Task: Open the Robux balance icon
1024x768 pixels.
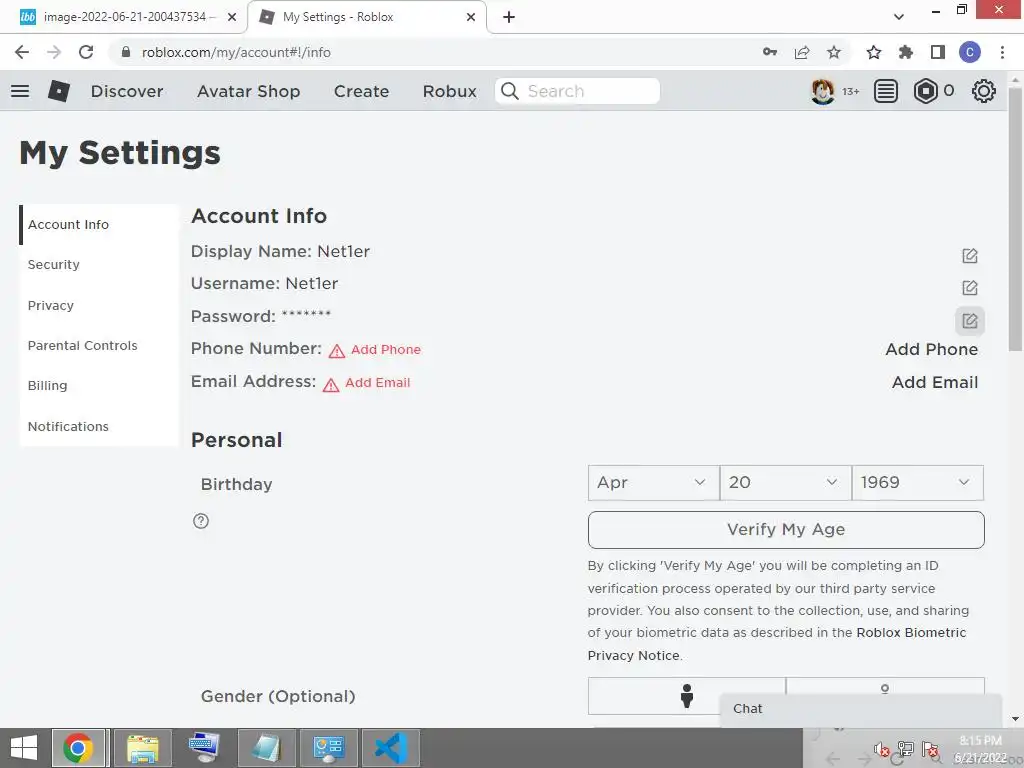Action: click(925, 91)
